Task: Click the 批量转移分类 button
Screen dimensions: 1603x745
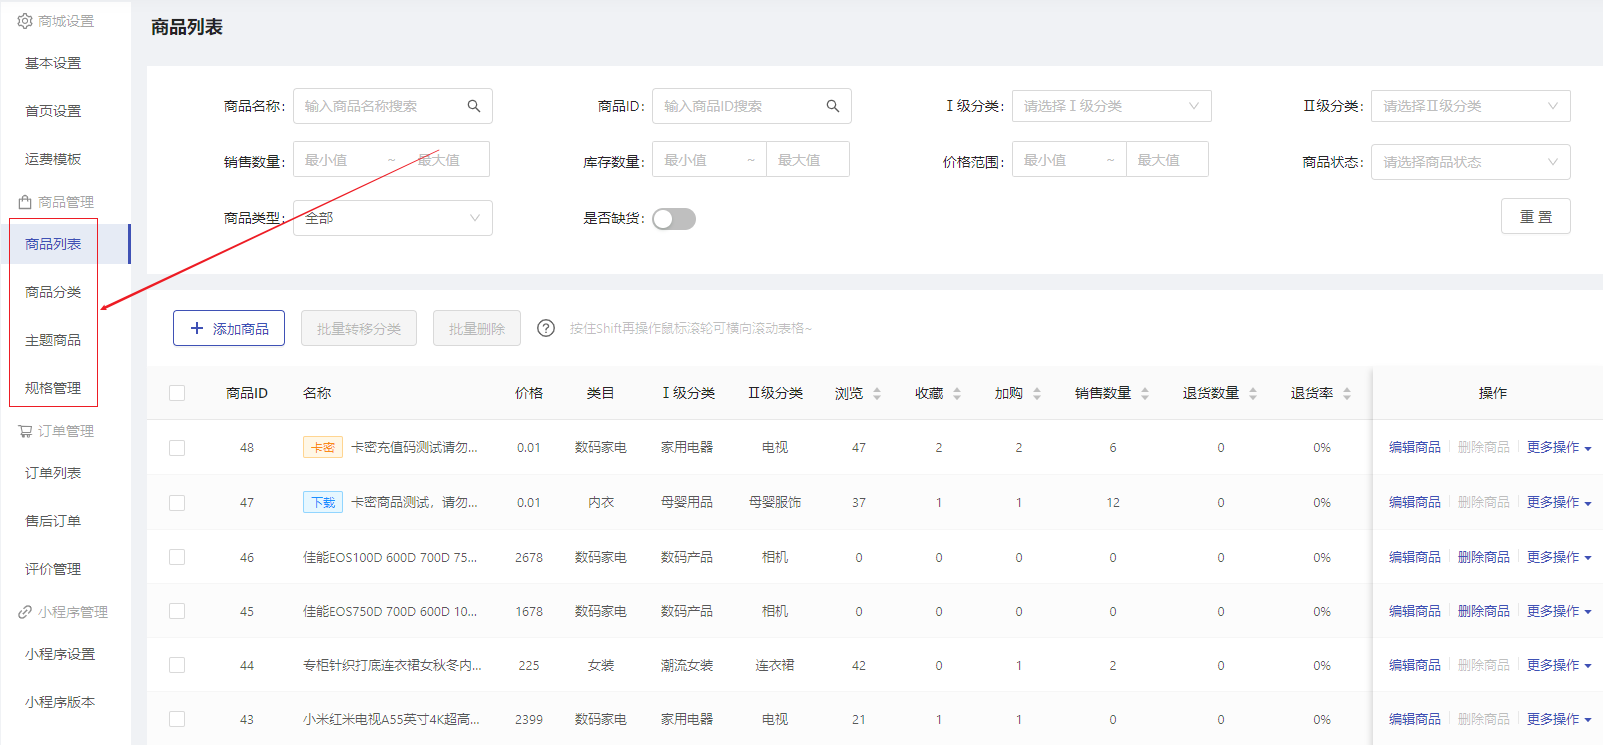Action: pyautogui.click(x=359, y=328)
